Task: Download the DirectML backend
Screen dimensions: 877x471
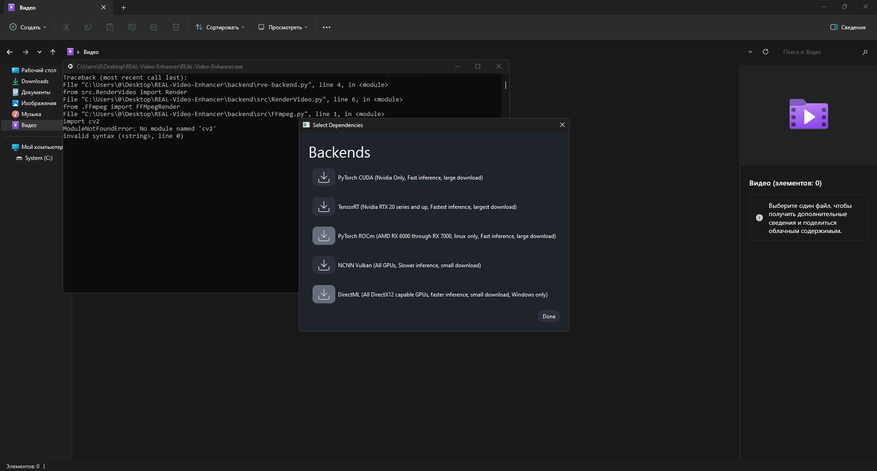Action: [323, 294]
